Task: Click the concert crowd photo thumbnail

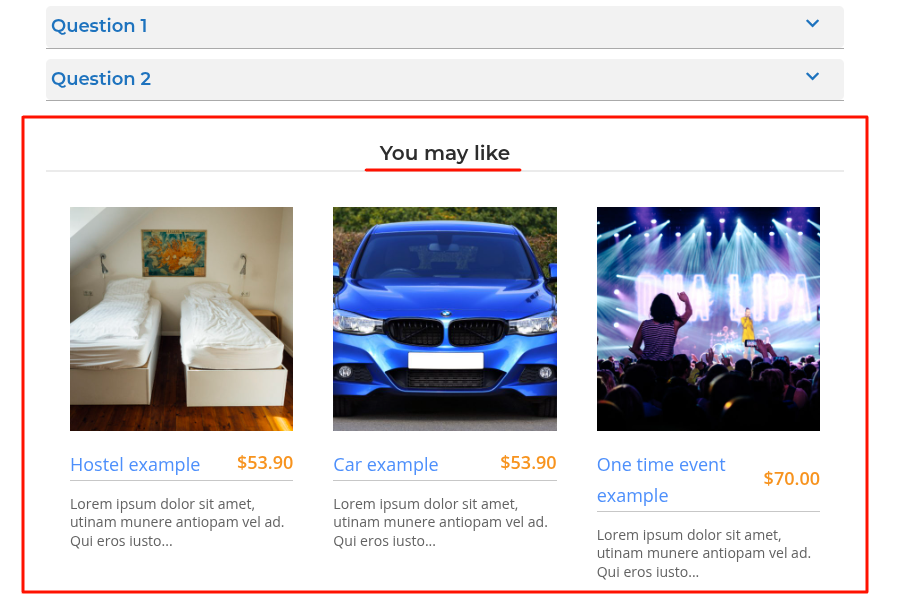Action: point(708,319)
